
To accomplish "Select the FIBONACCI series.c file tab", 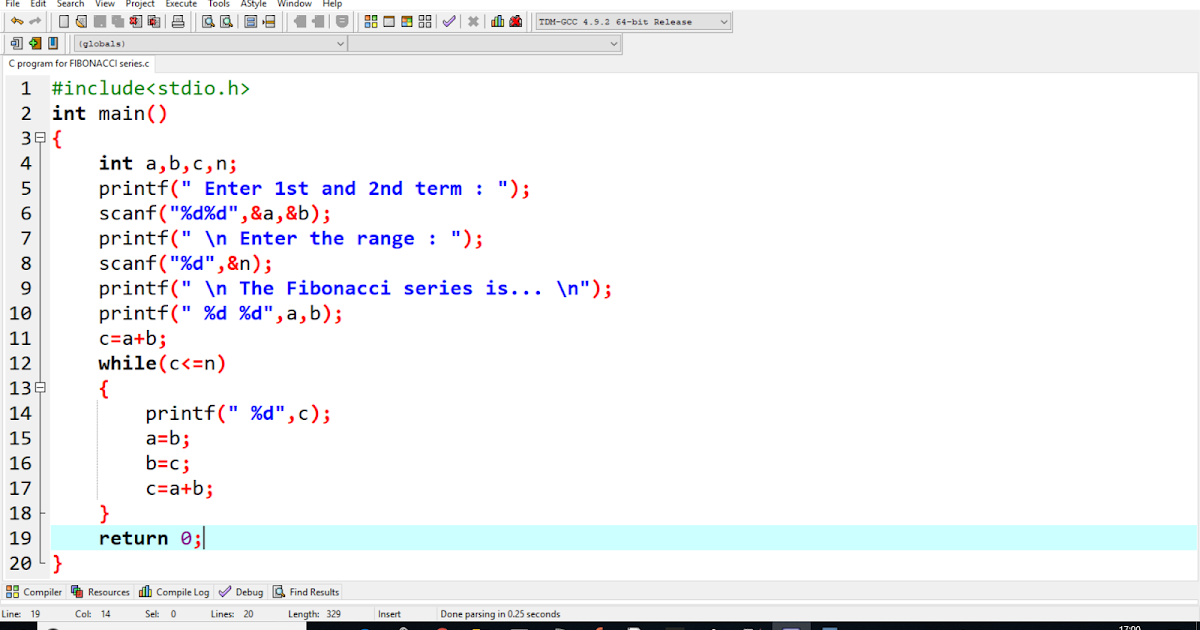I will 76,63.
